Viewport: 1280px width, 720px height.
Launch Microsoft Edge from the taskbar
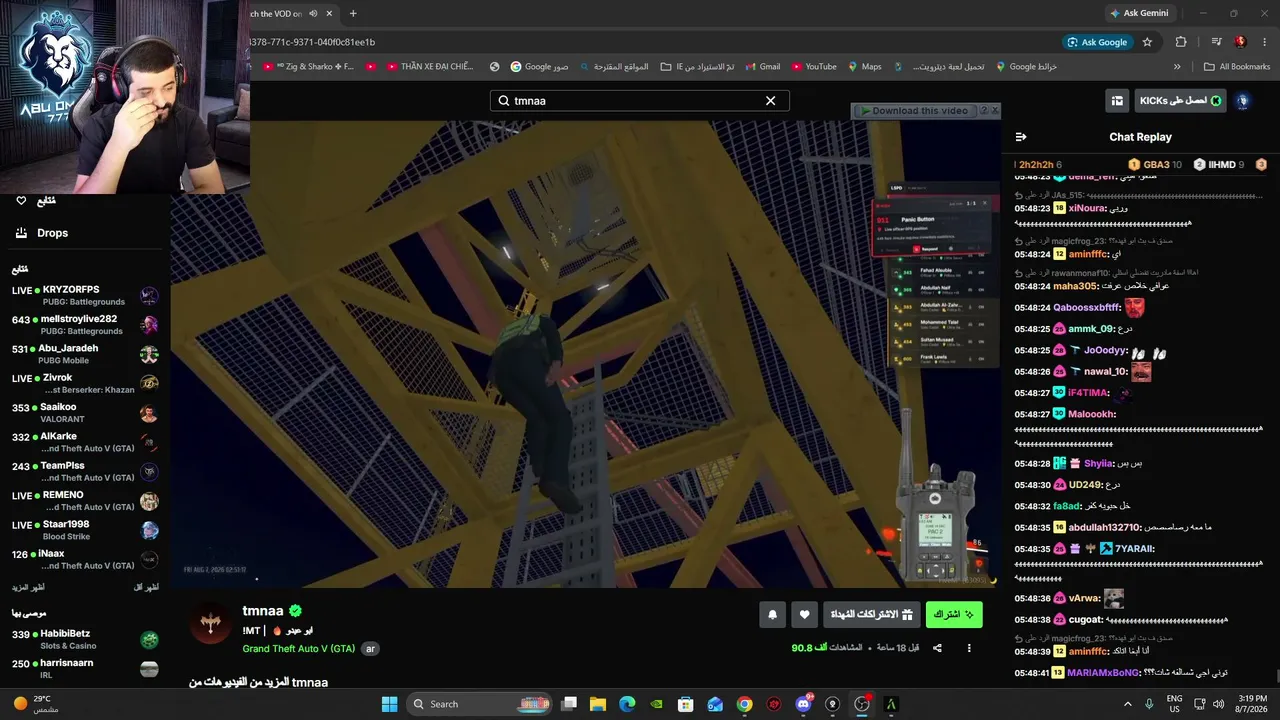[627, 704]
